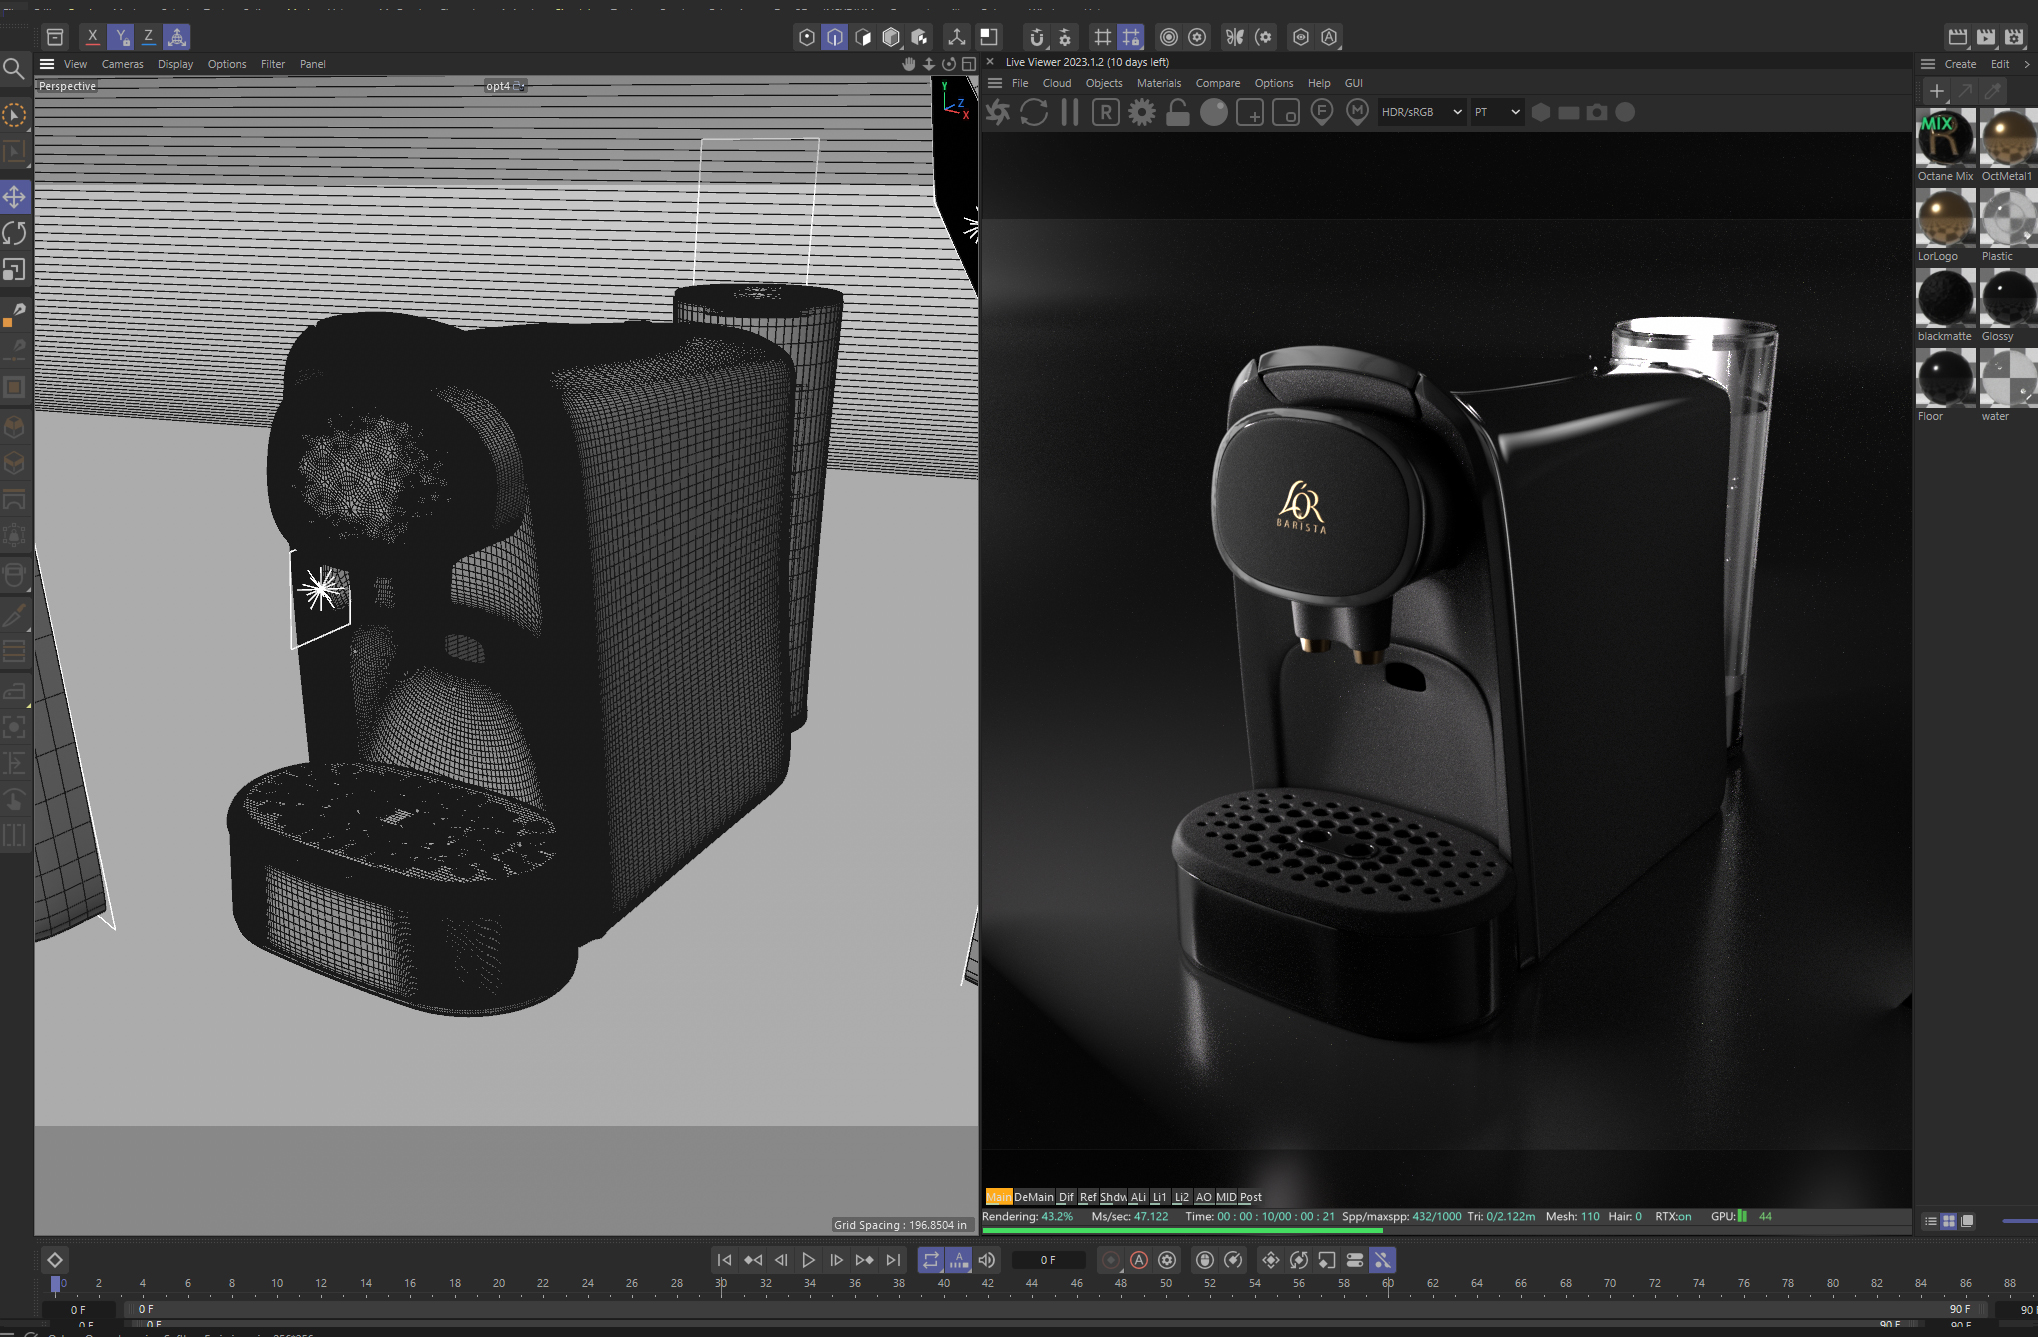Play the animation forward
This screenshot has height=1337, width=2038.
tap(809, 1260)
